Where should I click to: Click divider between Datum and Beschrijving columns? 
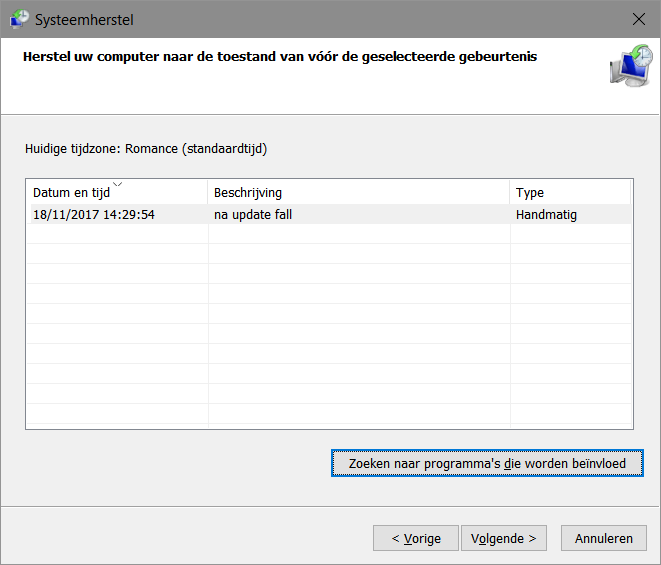coord(208,193)
